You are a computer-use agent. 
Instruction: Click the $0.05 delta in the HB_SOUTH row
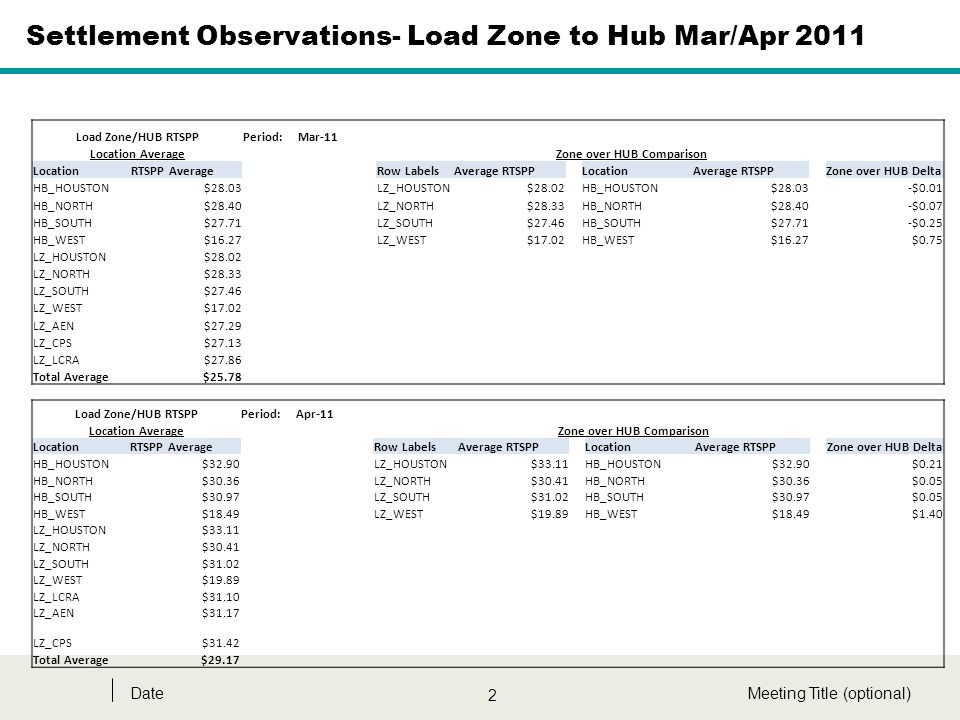click(927, 497)
